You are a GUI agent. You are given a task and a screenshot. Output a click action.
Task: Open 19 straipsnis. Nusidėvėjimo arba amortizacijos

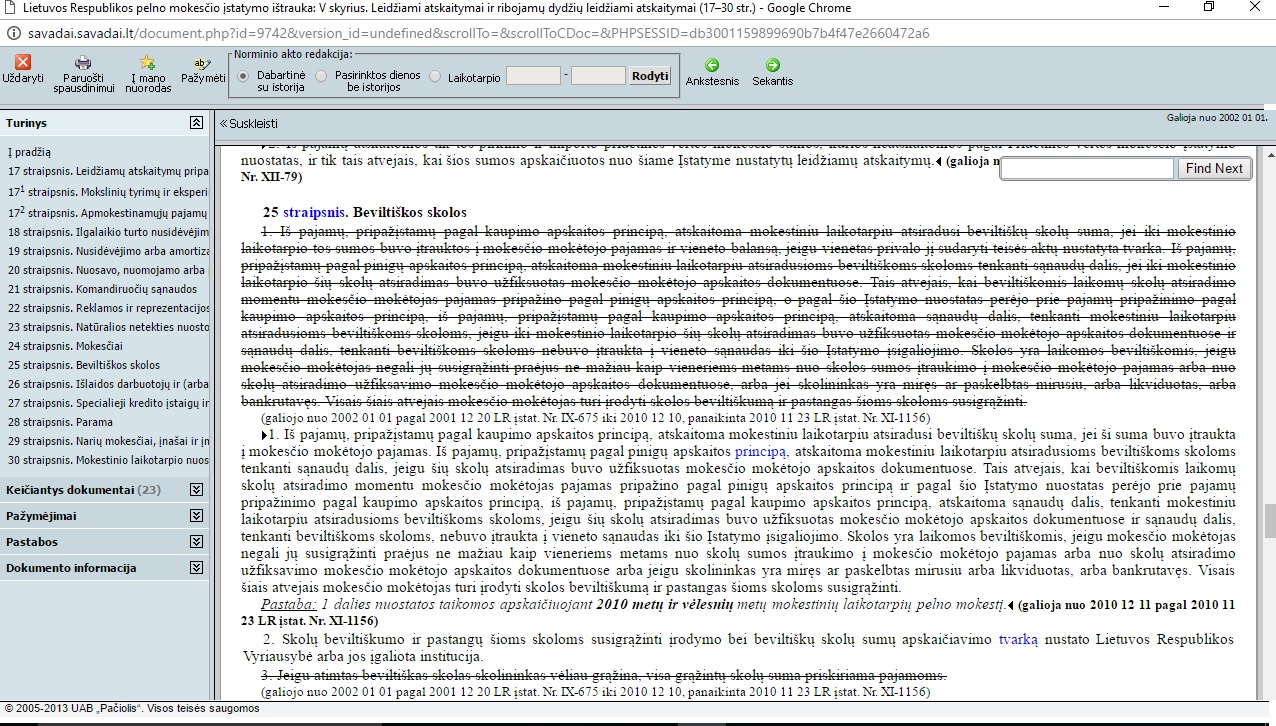point(108,251)
